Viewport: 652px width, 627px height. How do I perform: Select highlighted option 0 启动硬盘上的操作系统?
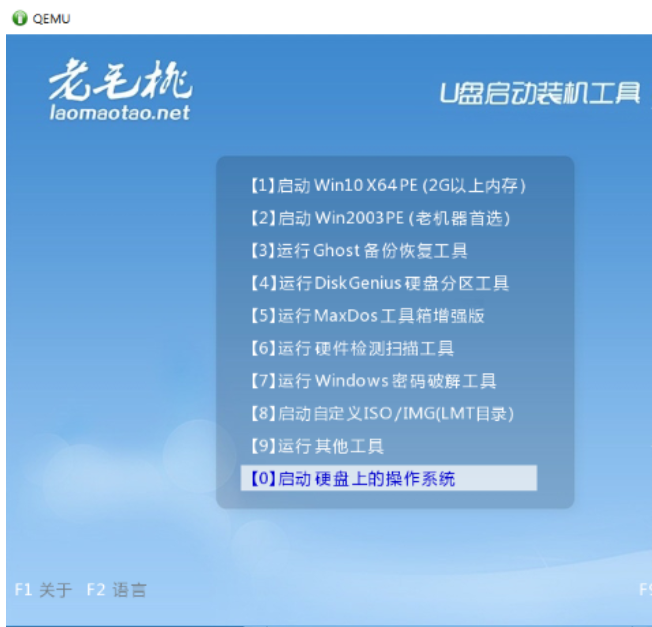389,478
